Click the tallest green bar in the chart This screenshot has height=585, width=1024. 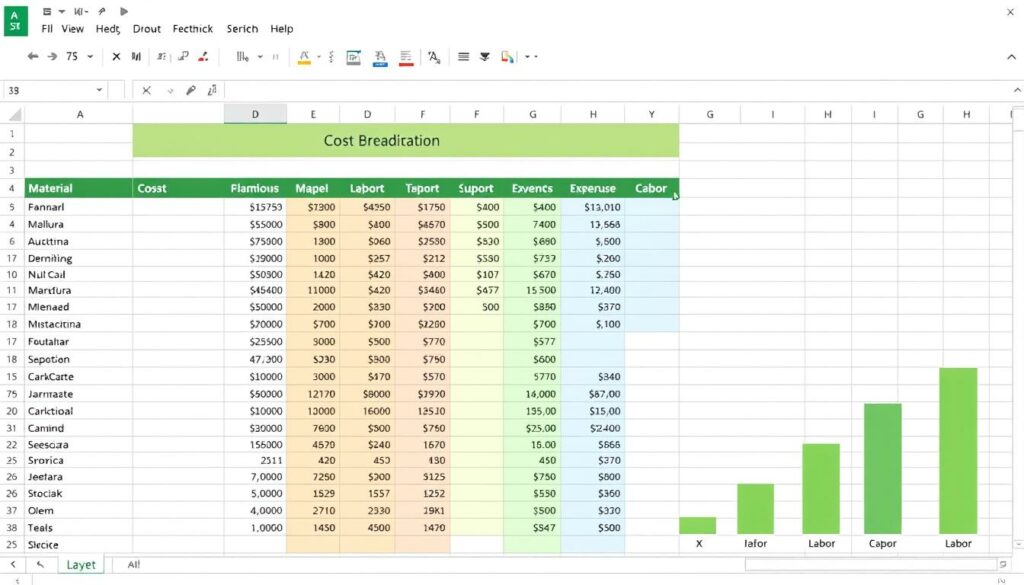[x=958, y=451]
